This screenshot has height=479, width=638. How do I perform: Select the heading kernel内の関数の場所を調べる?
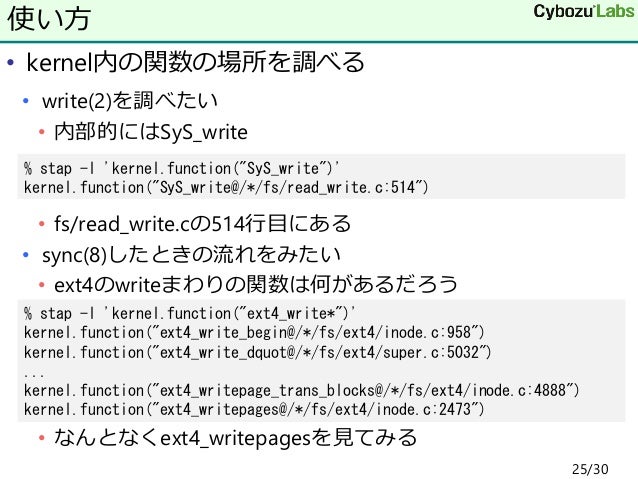coord(195,62)
